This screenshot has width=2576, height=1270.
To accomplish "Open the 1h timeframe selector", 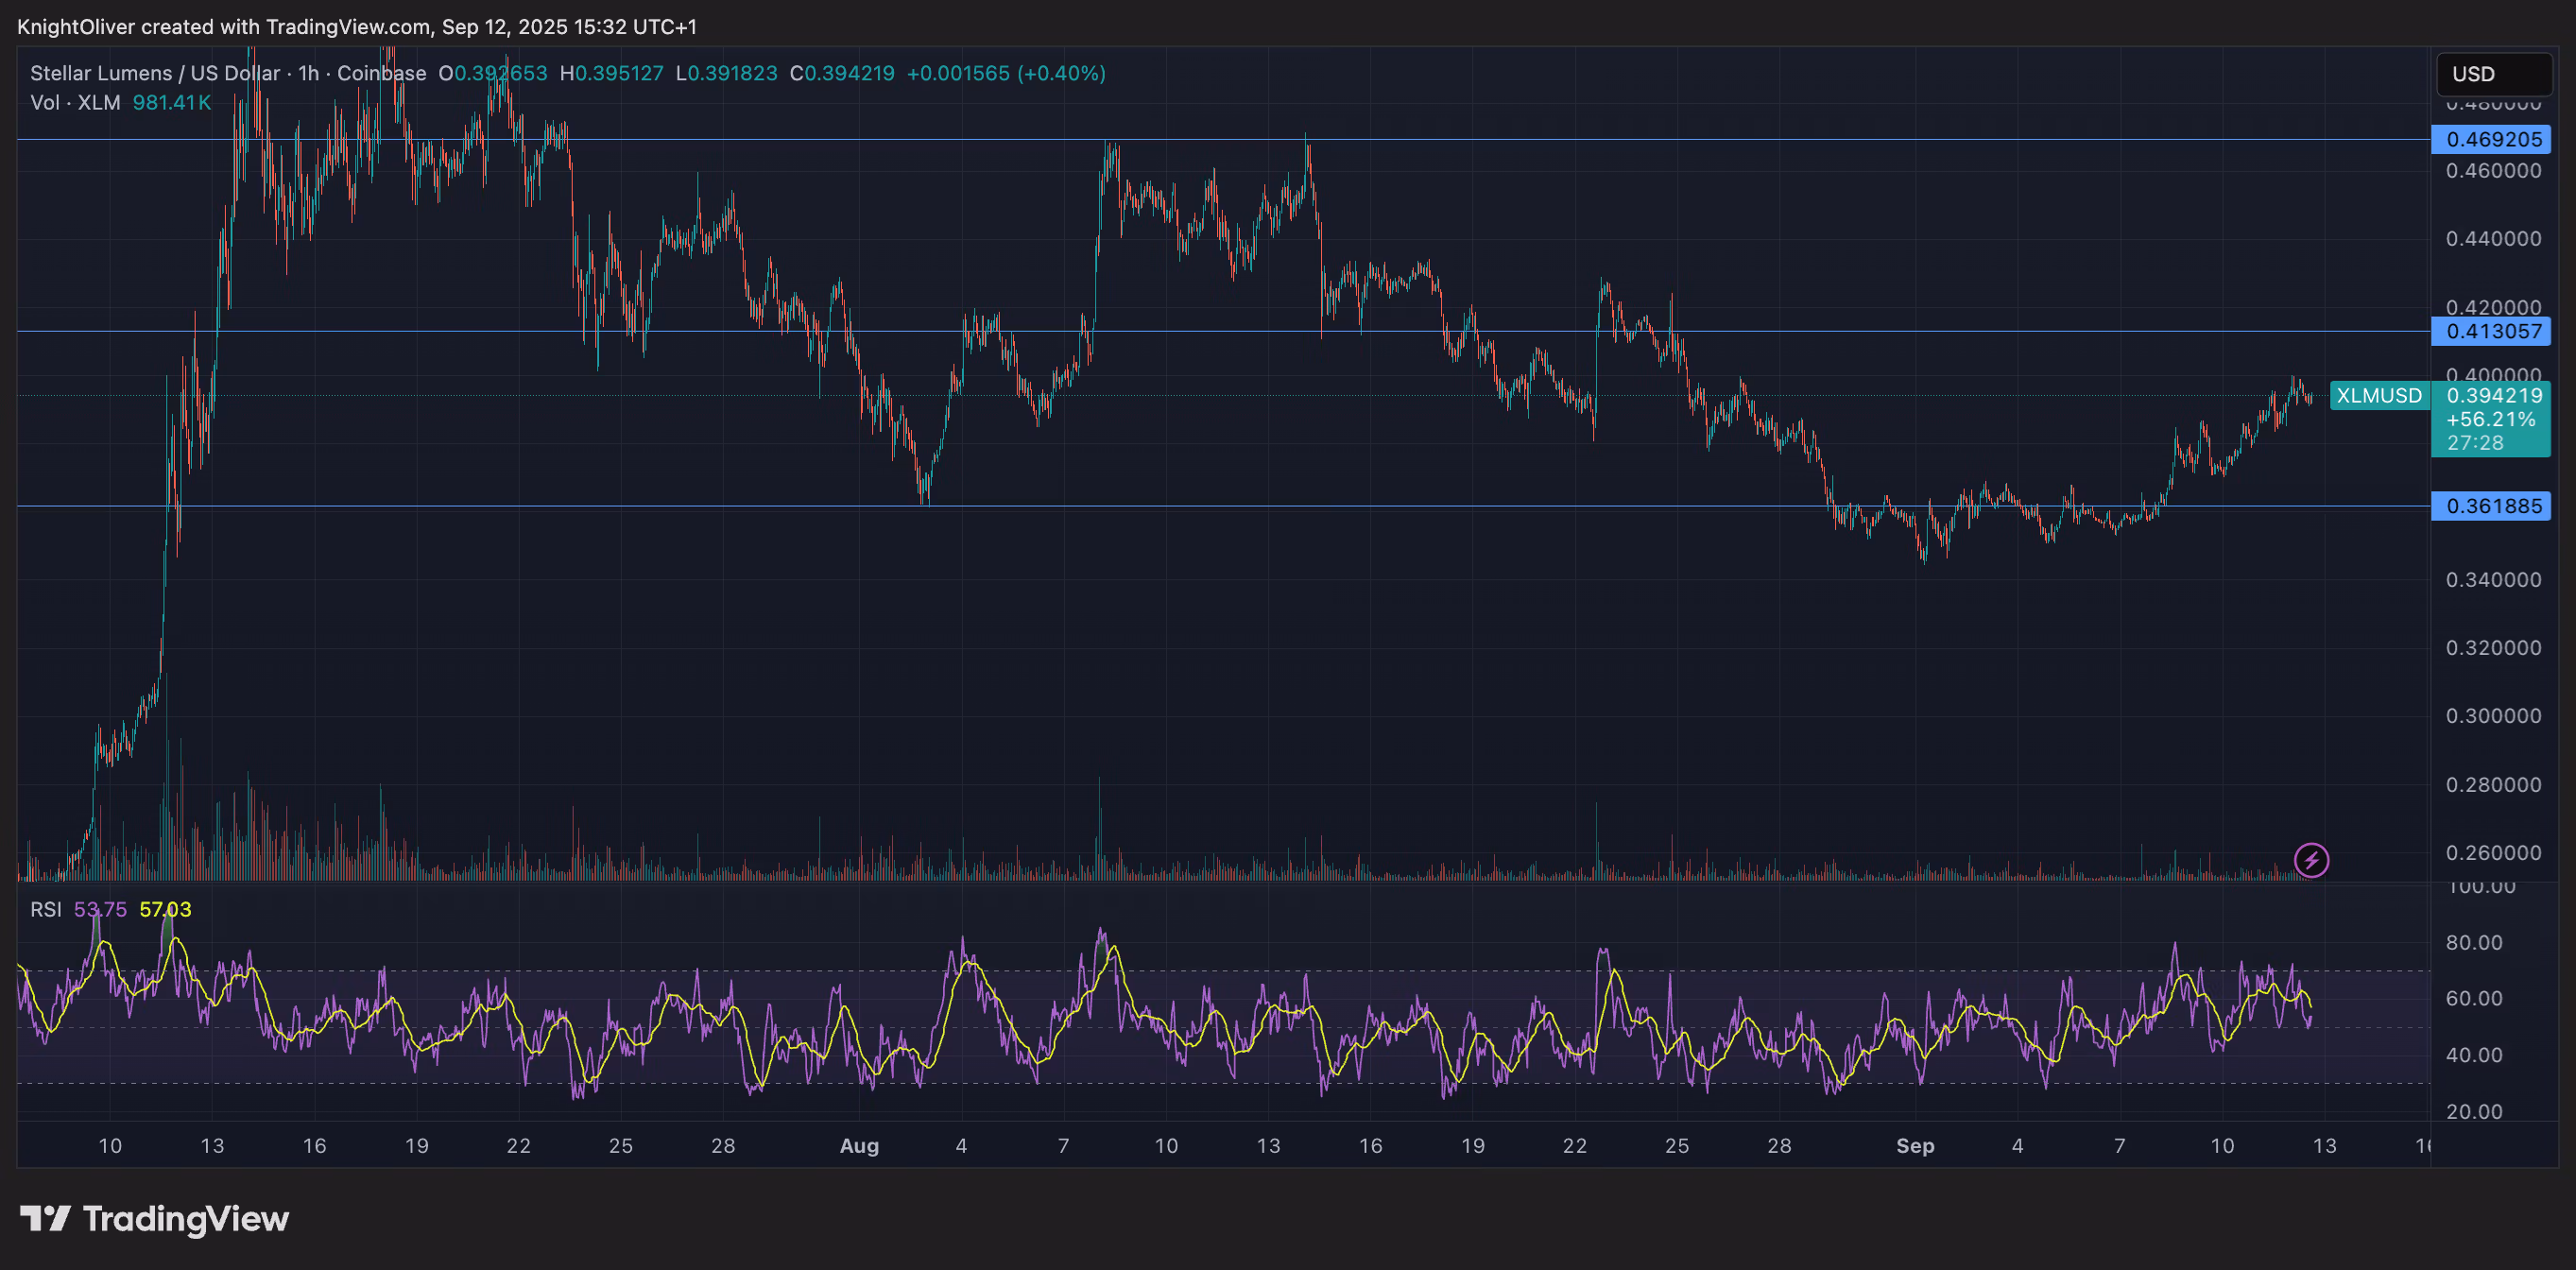I will click(x=309, y=73).
